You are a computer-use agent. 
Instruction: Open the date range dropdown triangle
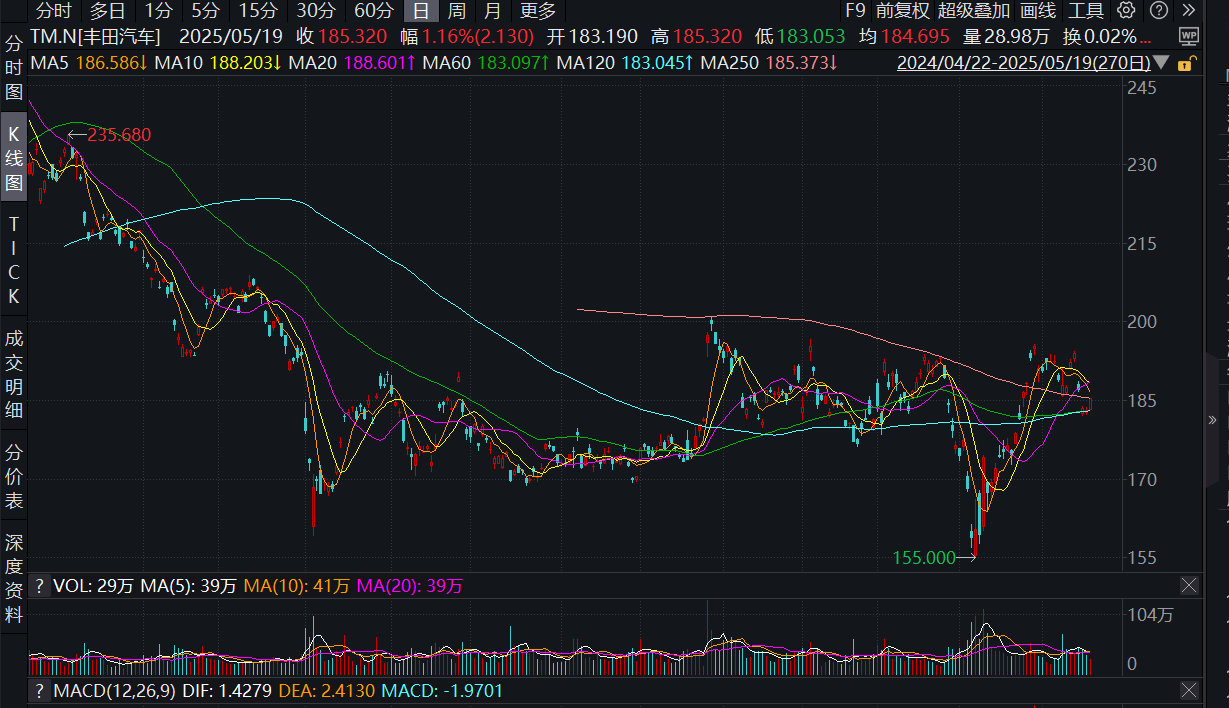[x=1160, y=63]
